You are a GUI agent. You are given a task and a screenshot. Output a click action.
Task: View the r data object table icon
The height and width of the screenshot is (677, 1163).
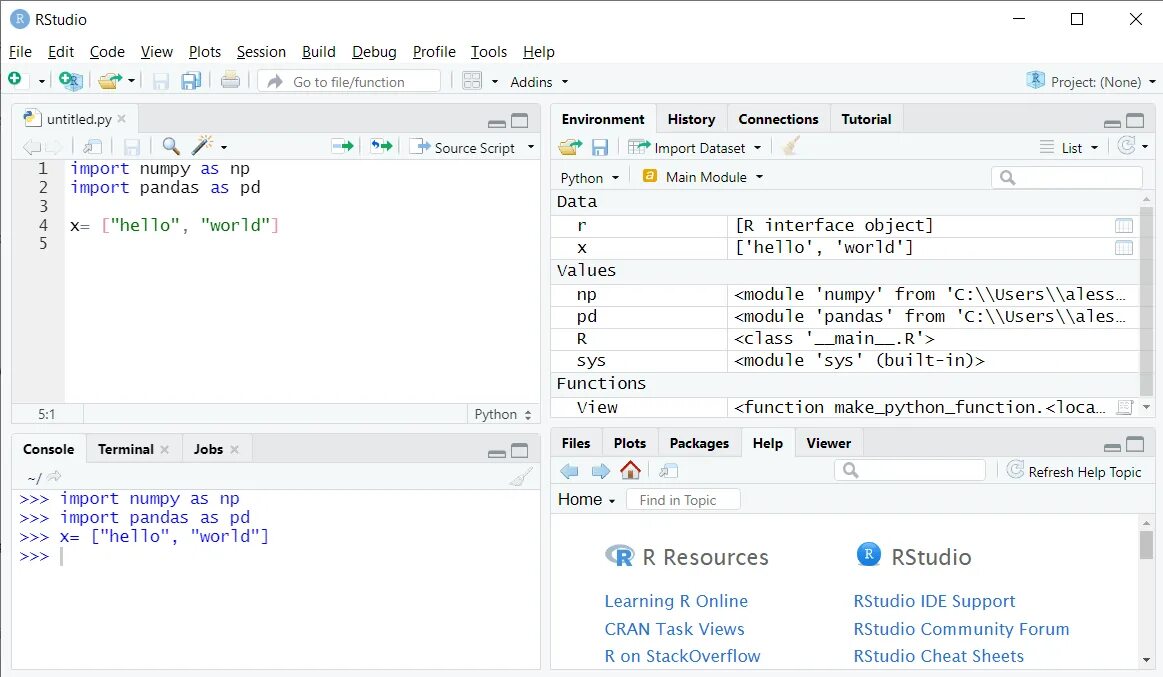pyautogui.click(x=1124, y=225)
